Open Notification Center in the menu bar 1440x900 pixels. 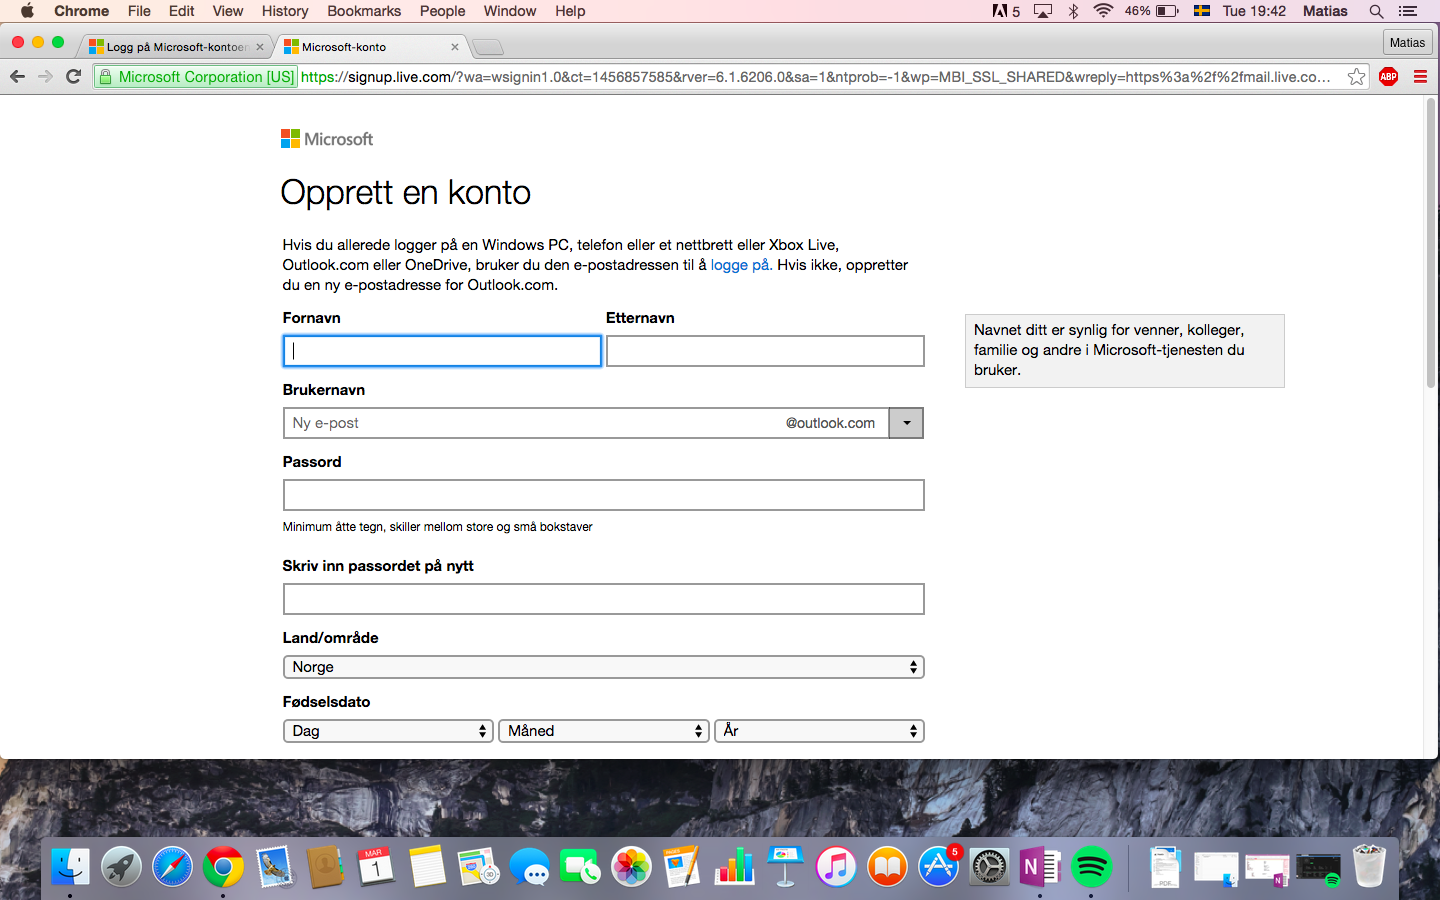[1408, 11]
